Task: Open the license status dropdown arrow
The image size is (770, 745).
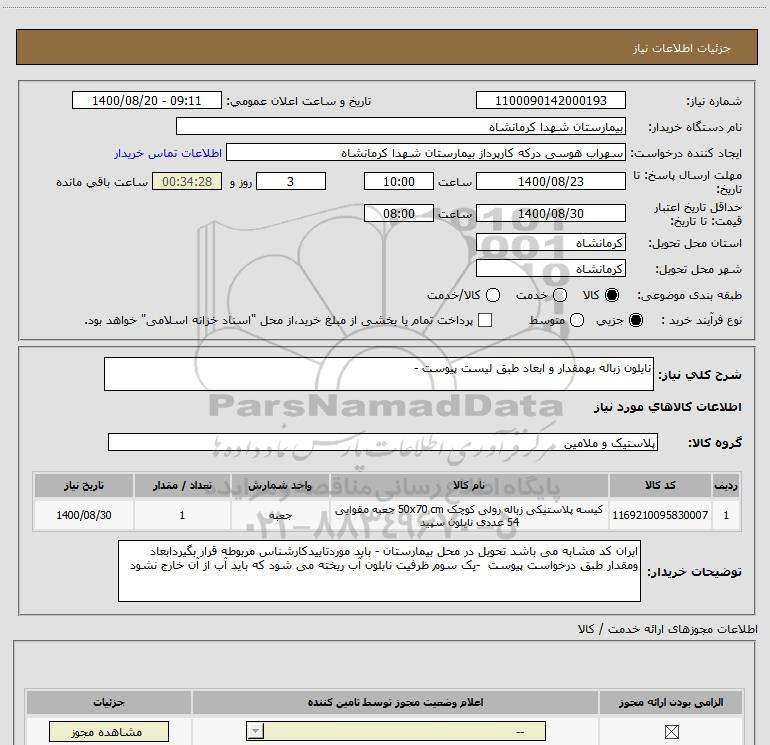Action: (x=255, y=731)
